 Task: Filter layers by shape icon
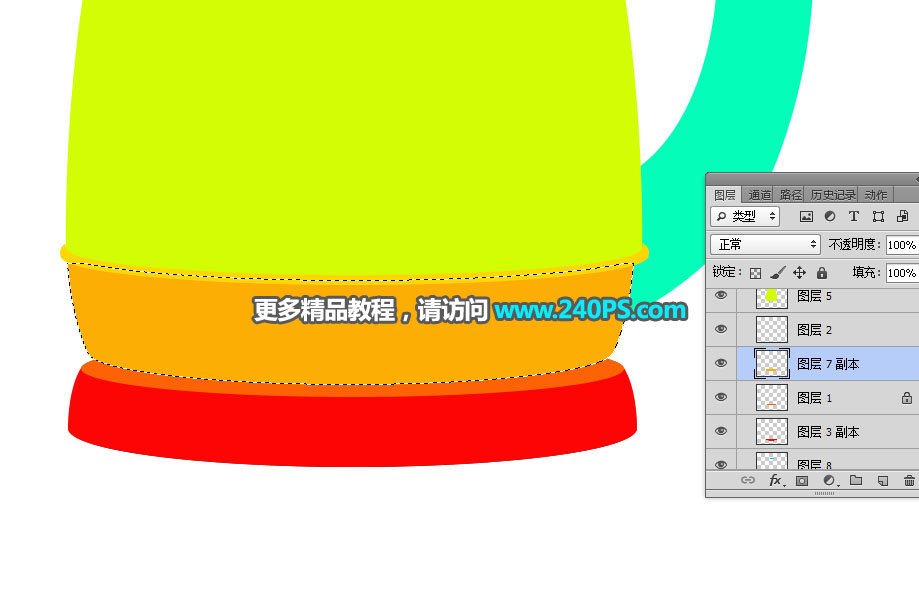click(878, 217)
